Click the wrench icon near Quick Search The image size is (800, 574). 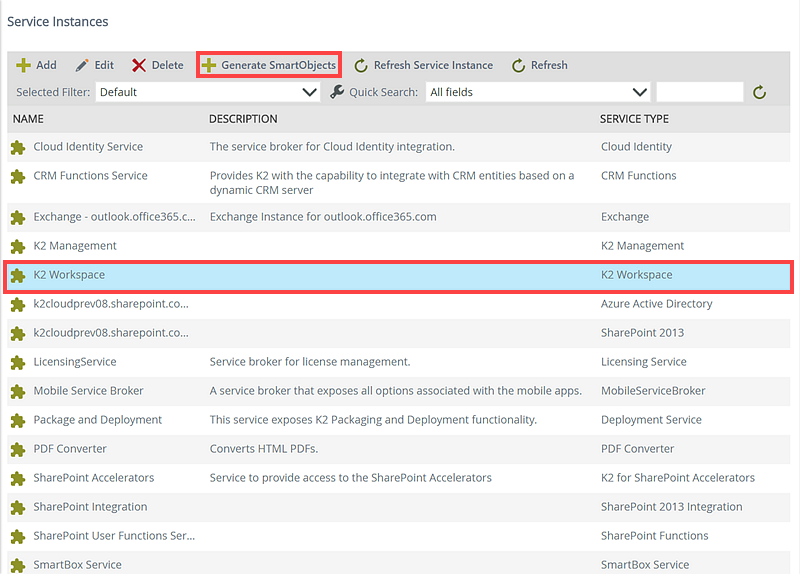tap(337, 92)
